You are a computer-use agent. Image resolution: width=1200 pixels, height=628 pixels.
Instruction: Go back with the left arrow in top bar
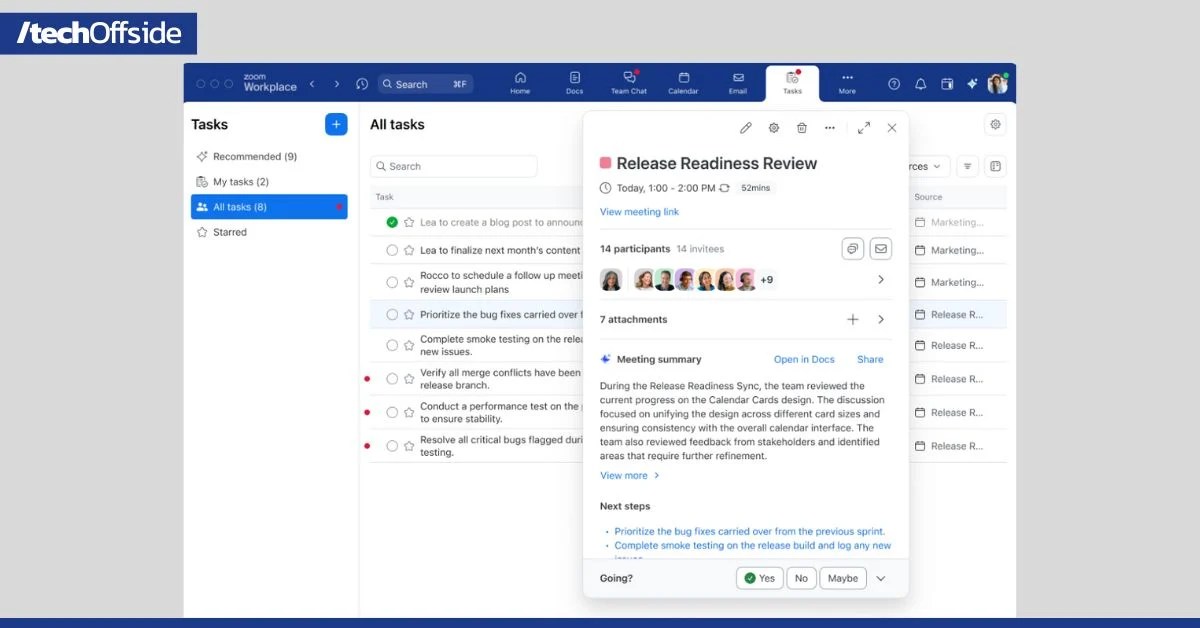(x=312, y=84)
